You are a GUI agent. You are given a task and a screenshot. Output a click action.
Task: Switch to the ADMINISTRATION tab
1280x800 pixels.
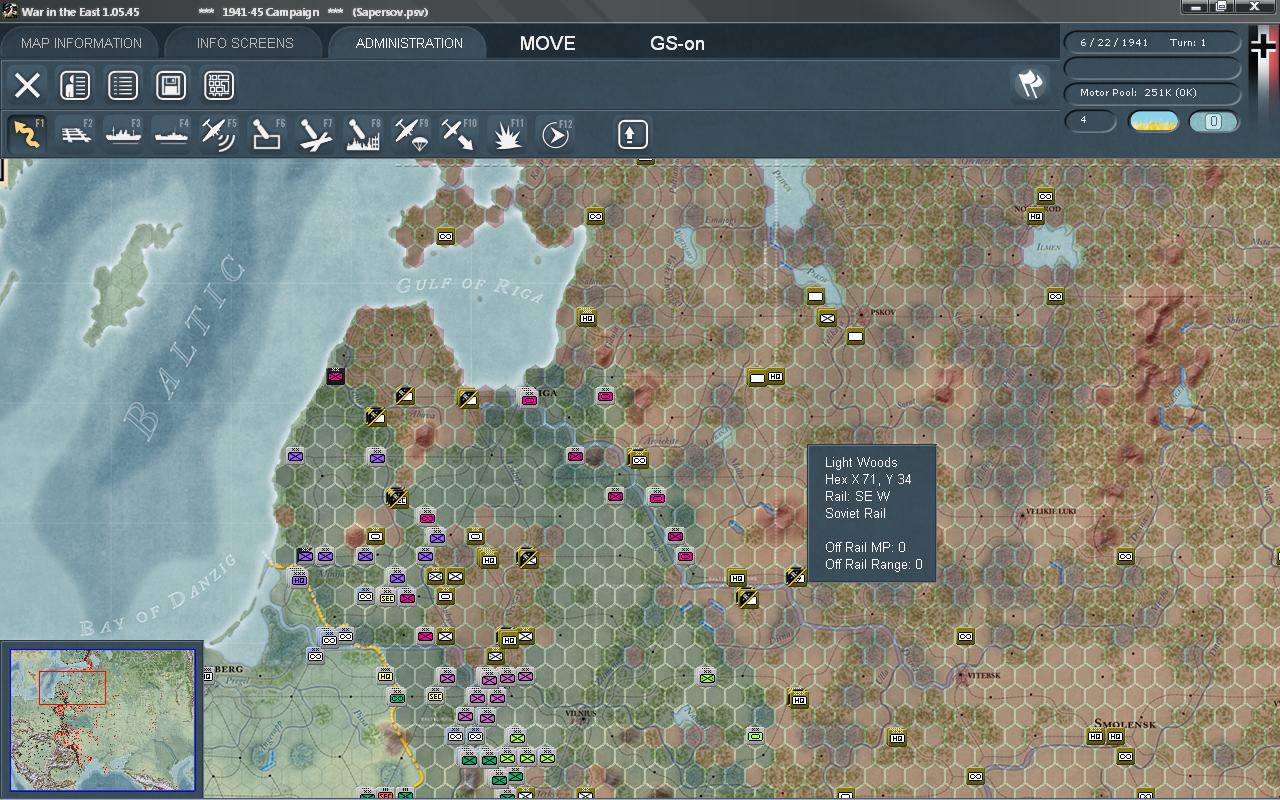(x=409, y=43)
